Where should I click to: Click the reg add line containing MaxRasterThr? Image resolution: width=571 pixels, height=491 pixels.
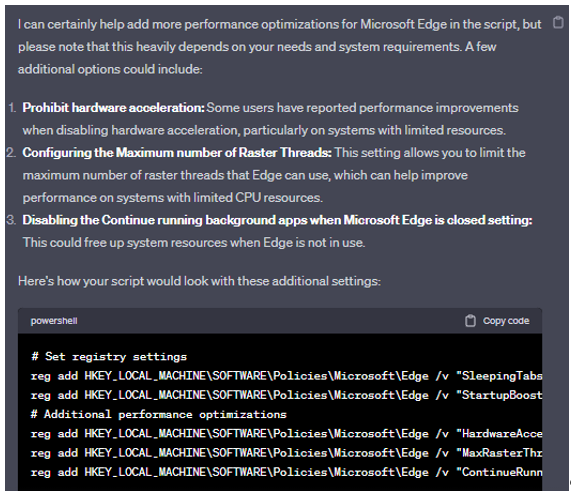[x=287, y=453]
